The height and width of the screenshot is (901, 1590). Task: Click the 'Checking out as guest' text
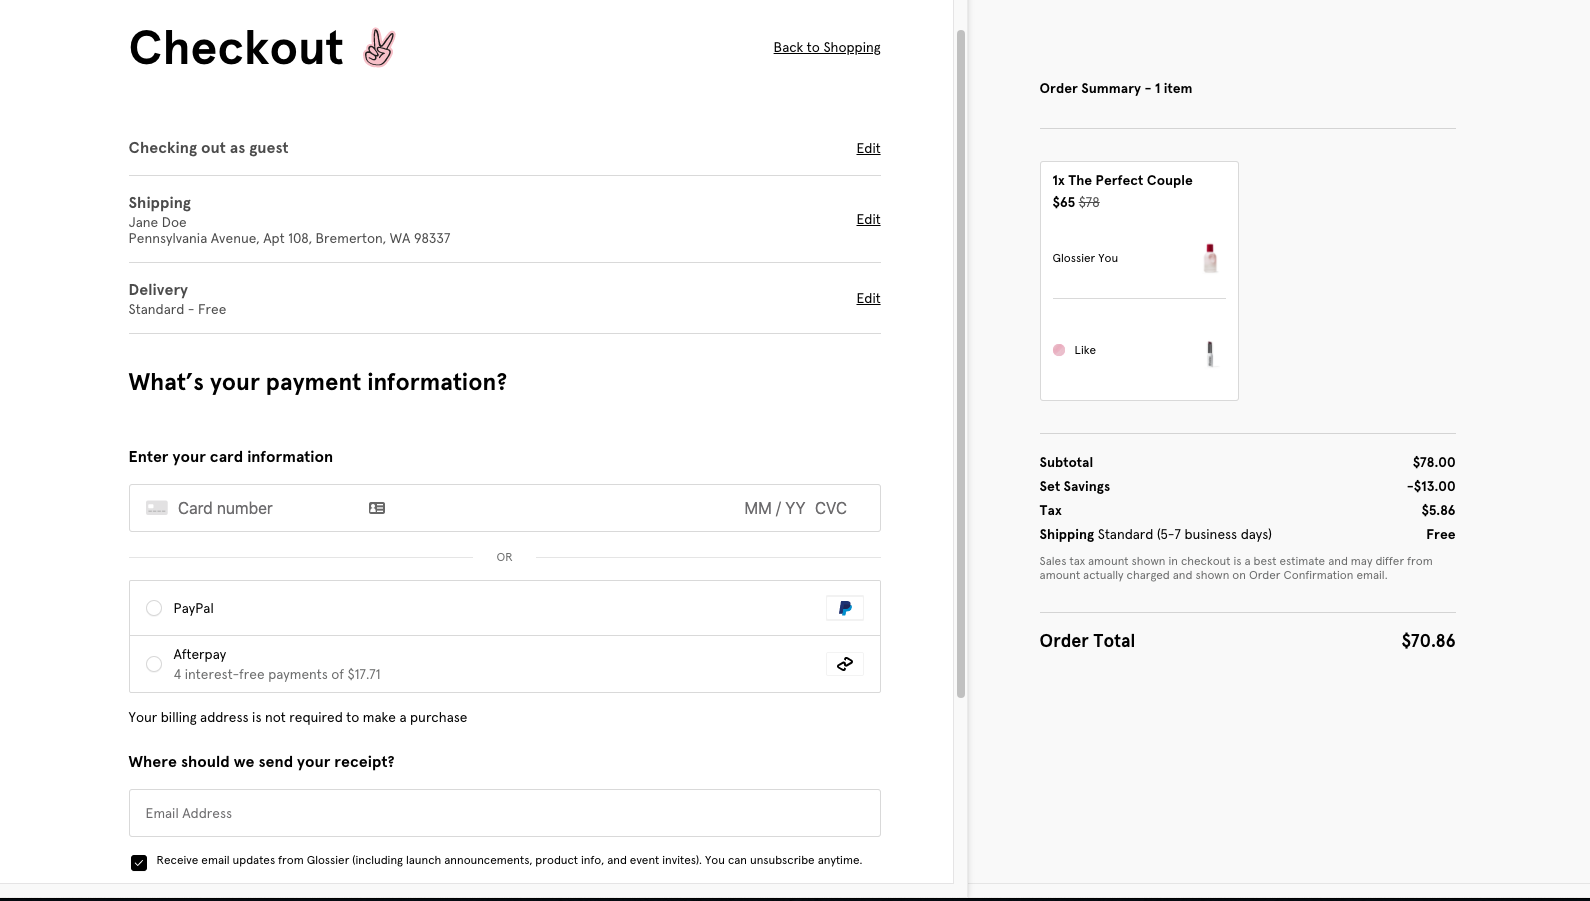click(208, 148)
